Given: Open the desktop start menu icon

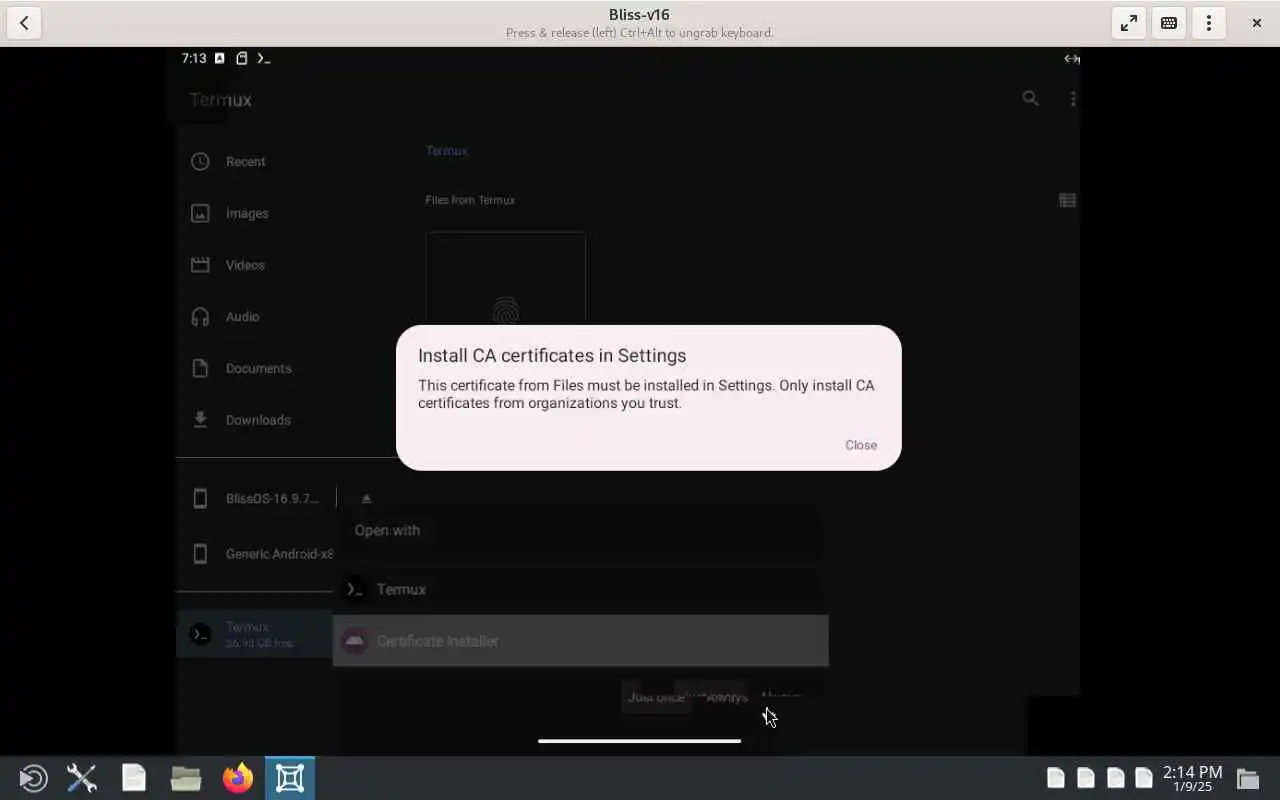Looking at the screenshot, I should [x=33, y=778].
